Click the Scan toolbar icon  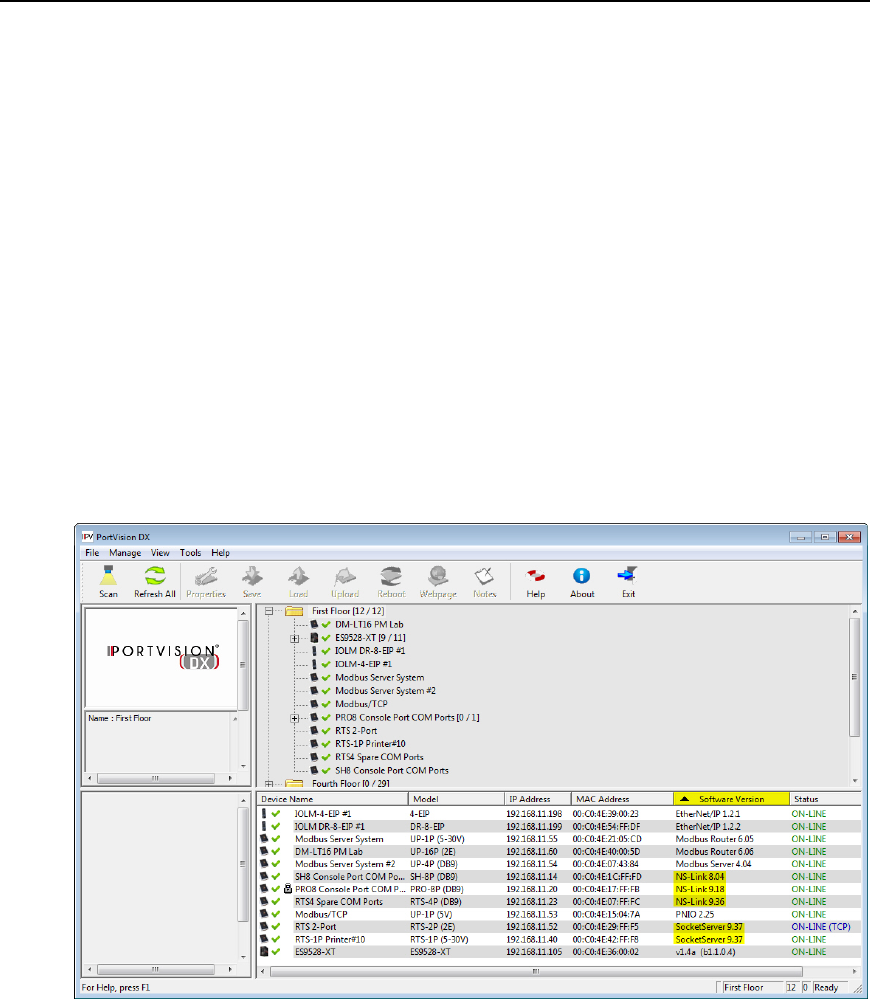pyautogui.click(x=108, y=577)
